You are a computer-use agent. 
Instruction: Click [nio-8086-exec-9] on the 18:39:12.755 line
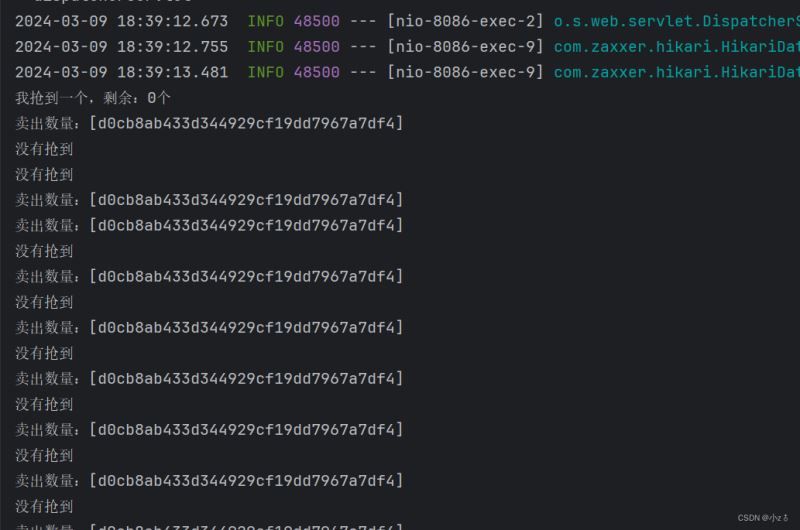point(466,47)
